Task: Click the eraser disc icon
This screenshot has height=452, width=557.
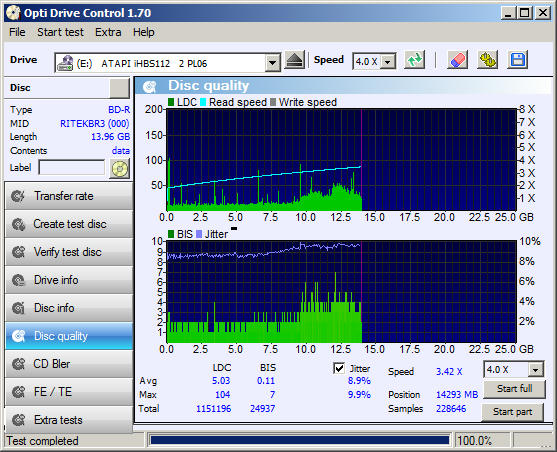Action: coord(457,60)
